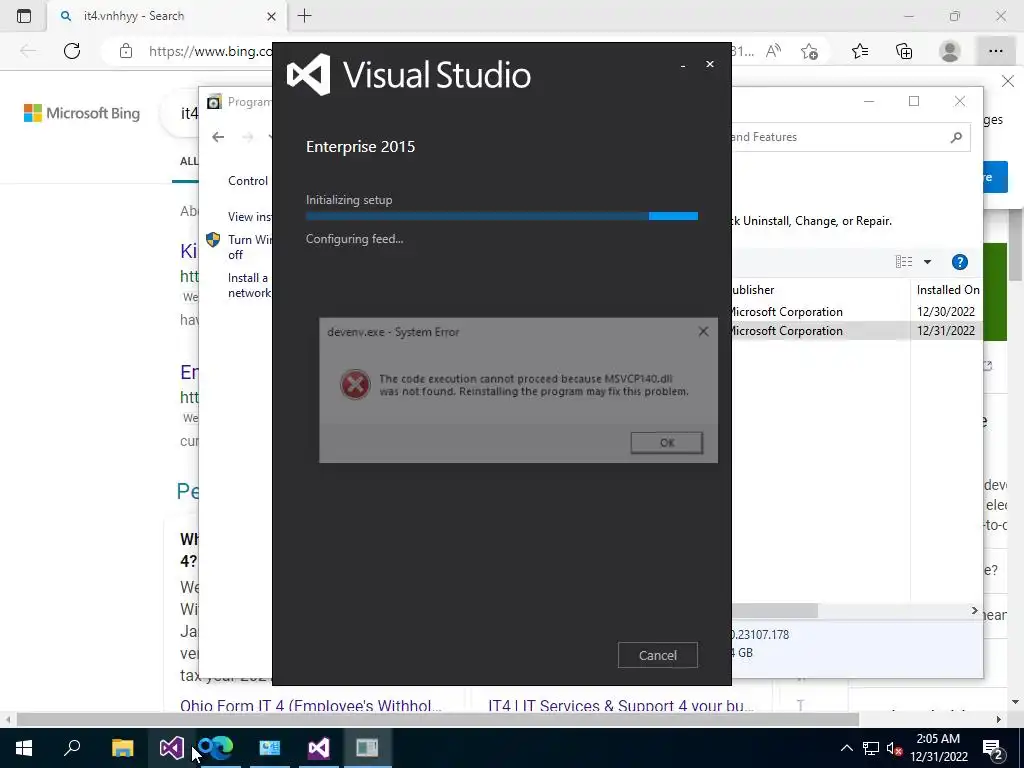The height and width of the screenshot is (768, 1024).
Task: Open Edge Collections
Action: (904, 51)
